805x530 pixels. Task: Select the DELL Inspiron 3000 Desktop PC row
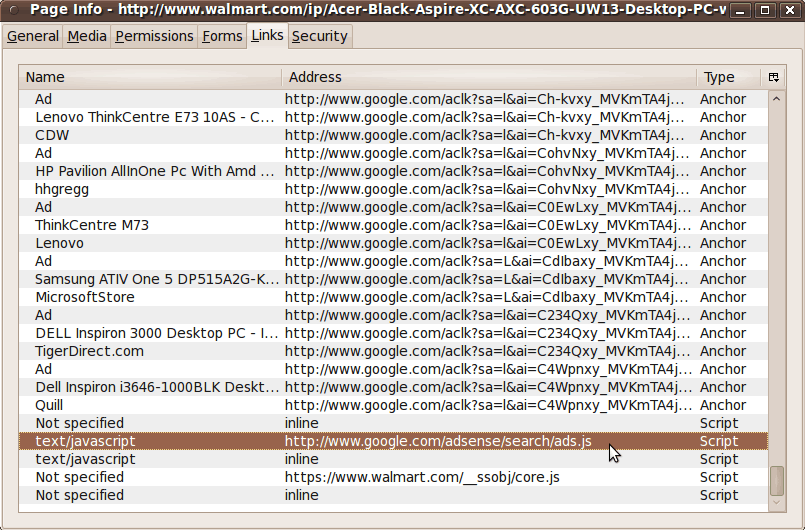point(393,333)
